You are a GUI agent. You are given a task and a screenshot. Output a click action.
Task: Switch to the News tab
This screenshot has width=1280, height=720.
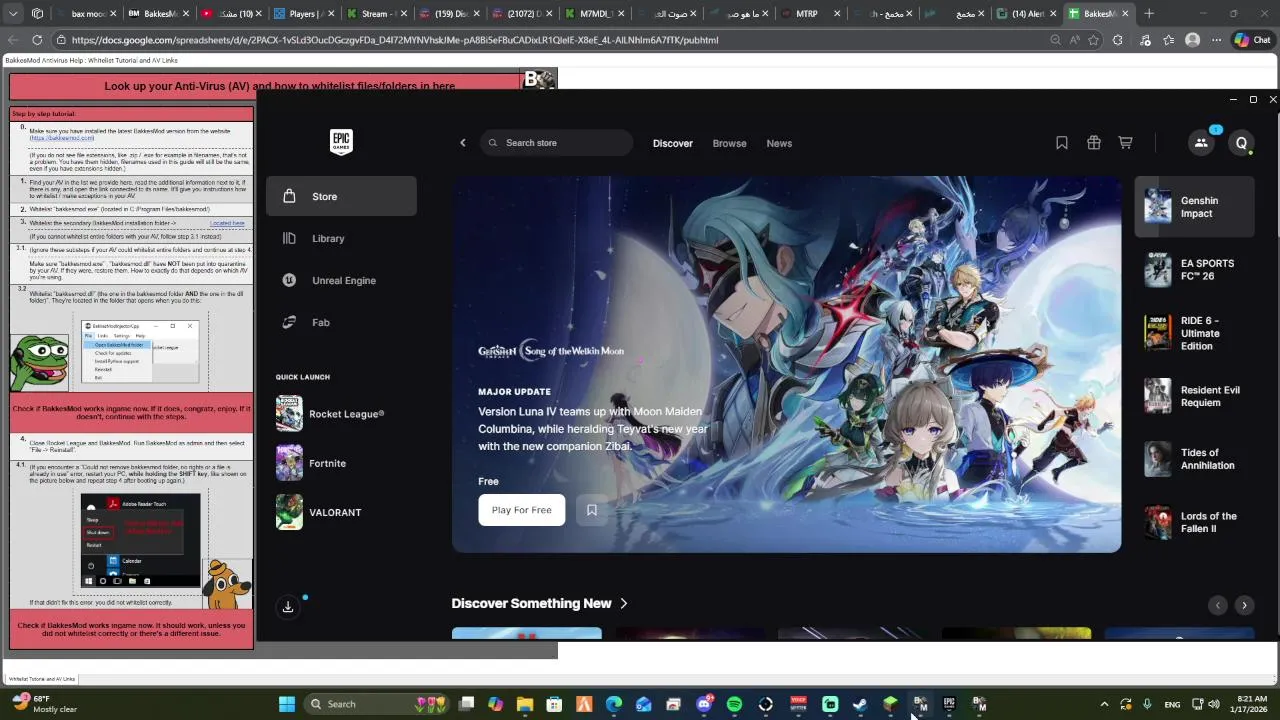pos(779,143)
